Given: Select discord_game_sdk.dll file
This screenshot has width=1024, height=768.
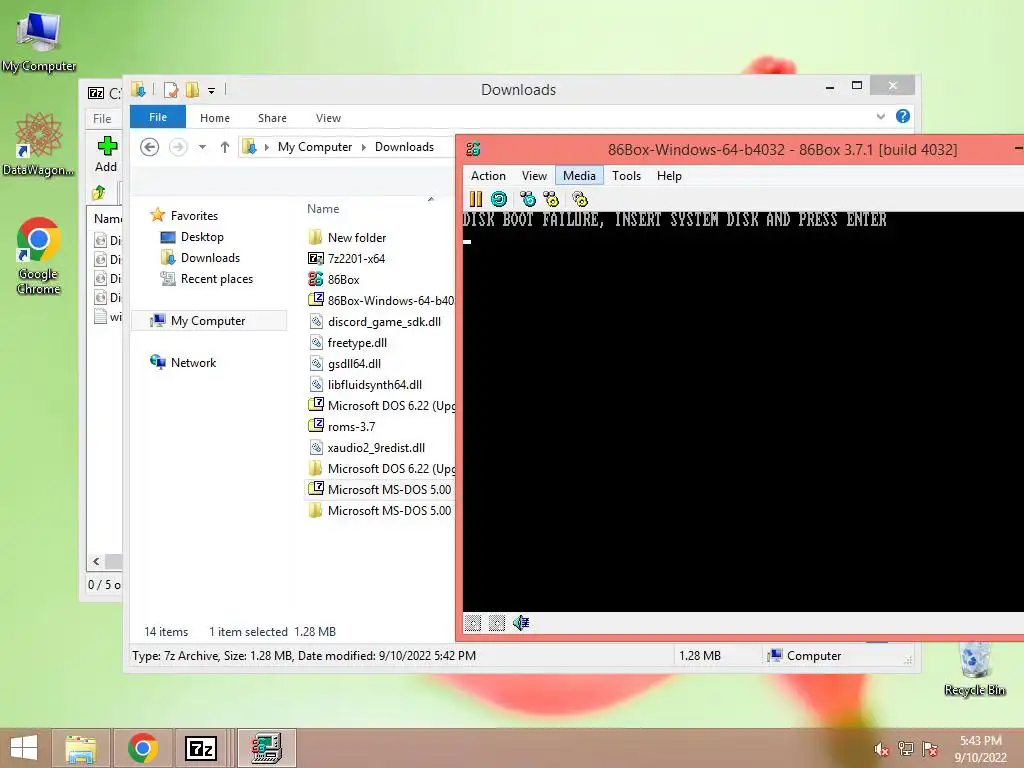Looking at the screenshot, I should (x=384, y=321).
